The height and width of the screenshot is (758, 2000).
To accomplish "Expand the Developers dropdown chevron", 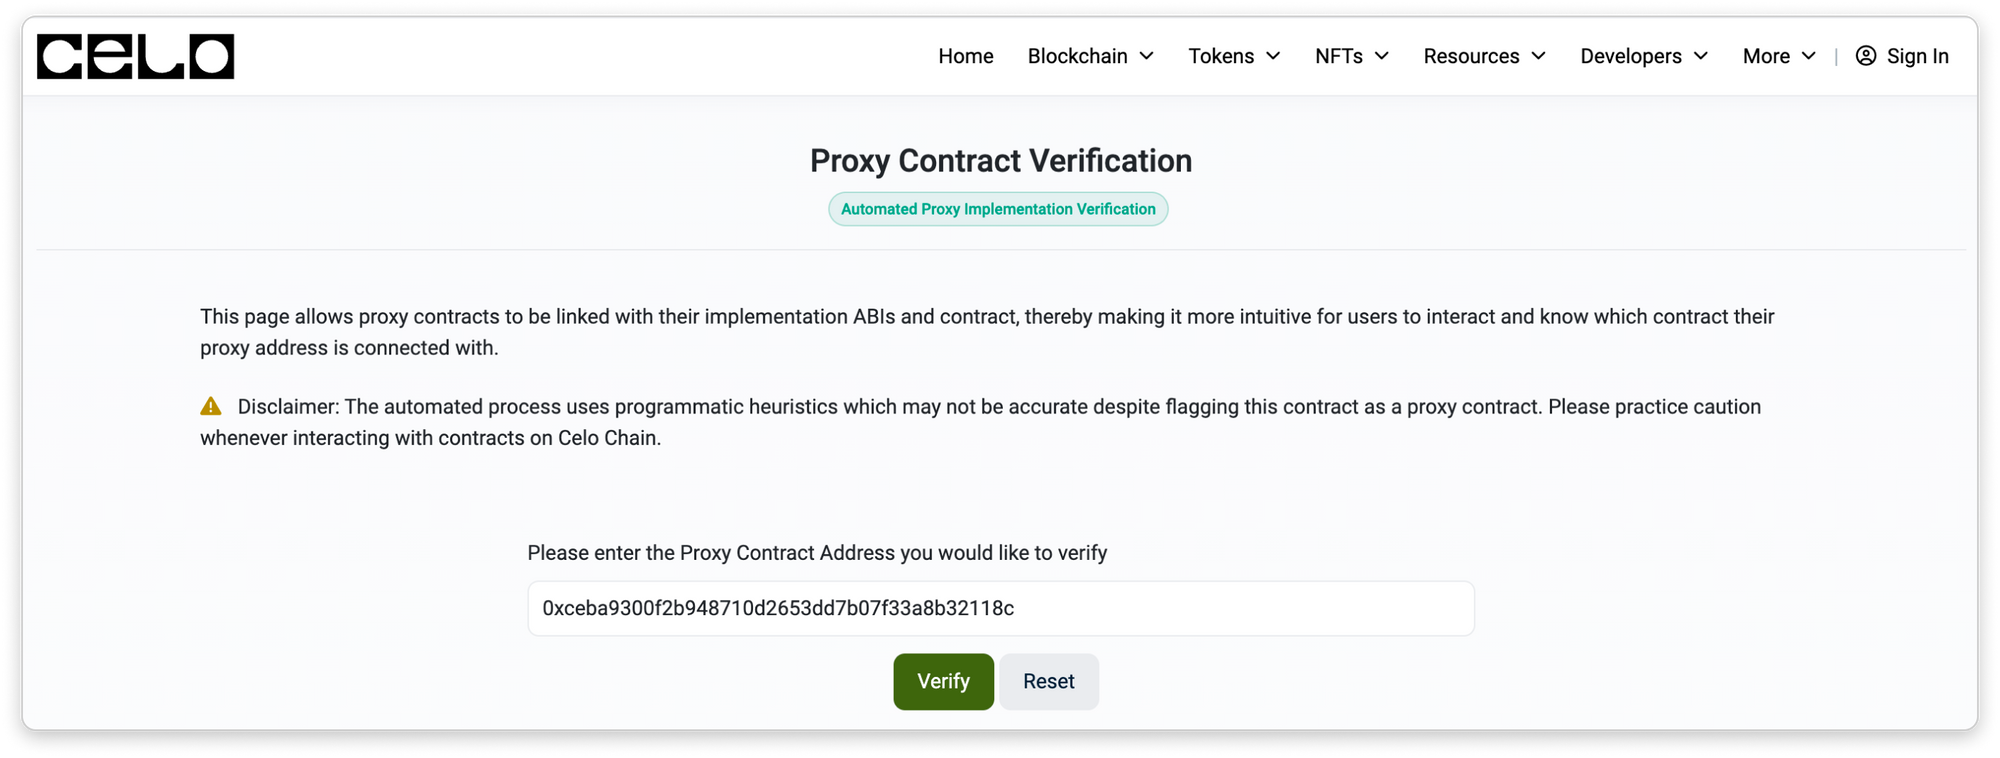I will click(1701, 56).
